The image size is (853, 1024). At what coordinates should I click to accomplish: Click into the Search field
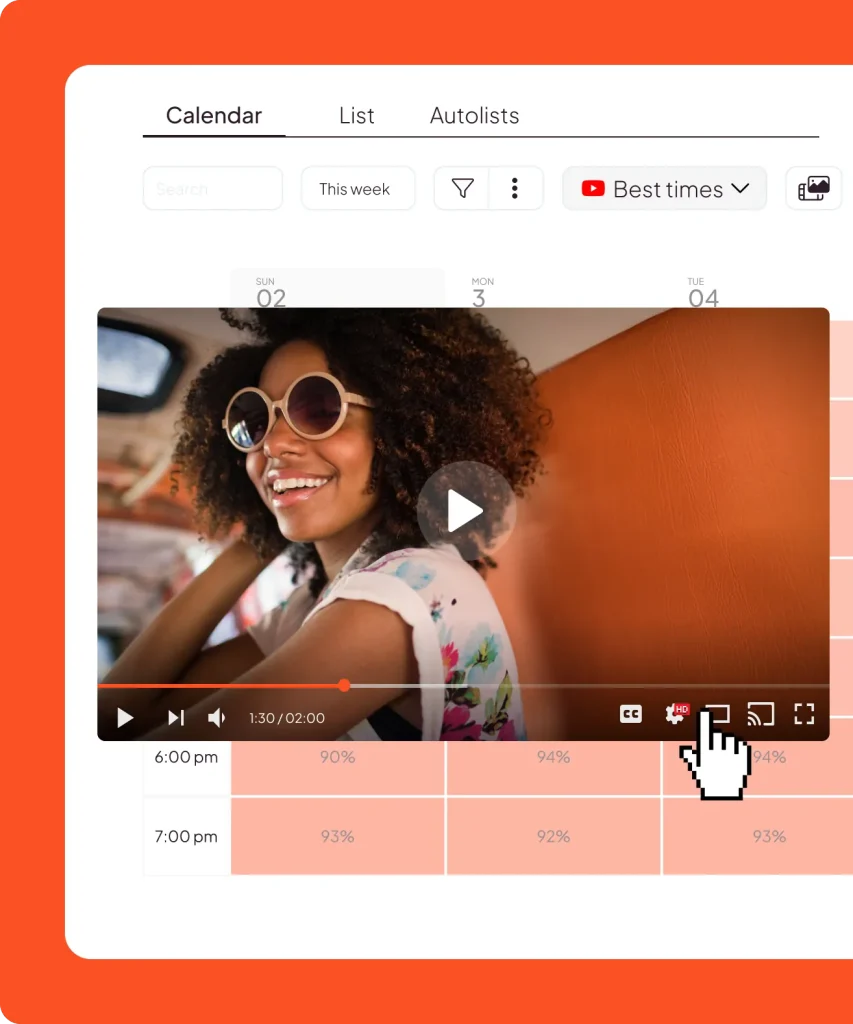[212, 188]
